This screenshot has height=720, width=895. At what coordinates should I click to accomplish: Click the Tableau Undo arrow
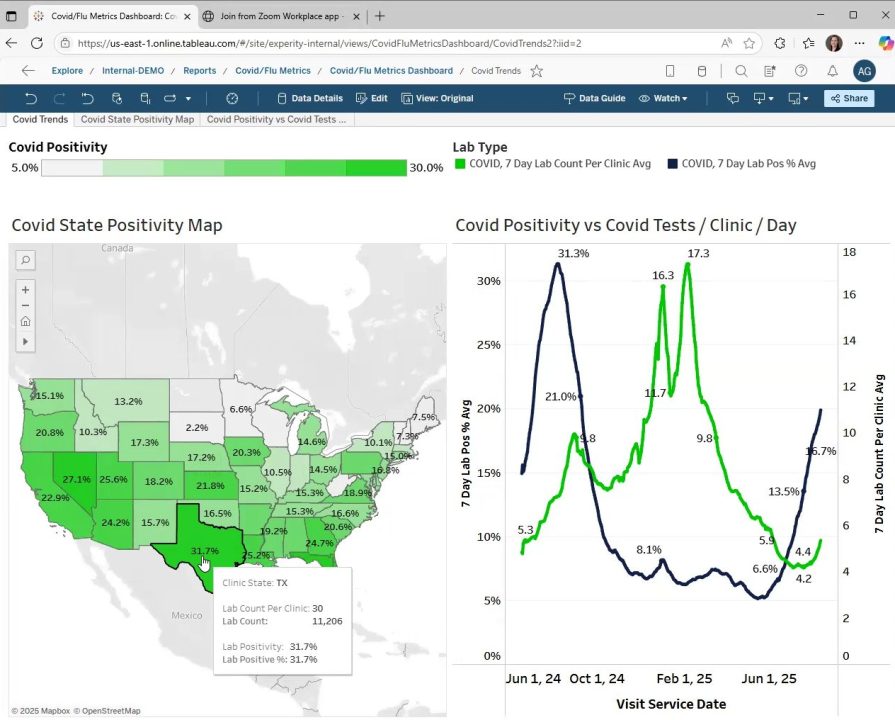(x=31, y=98)
